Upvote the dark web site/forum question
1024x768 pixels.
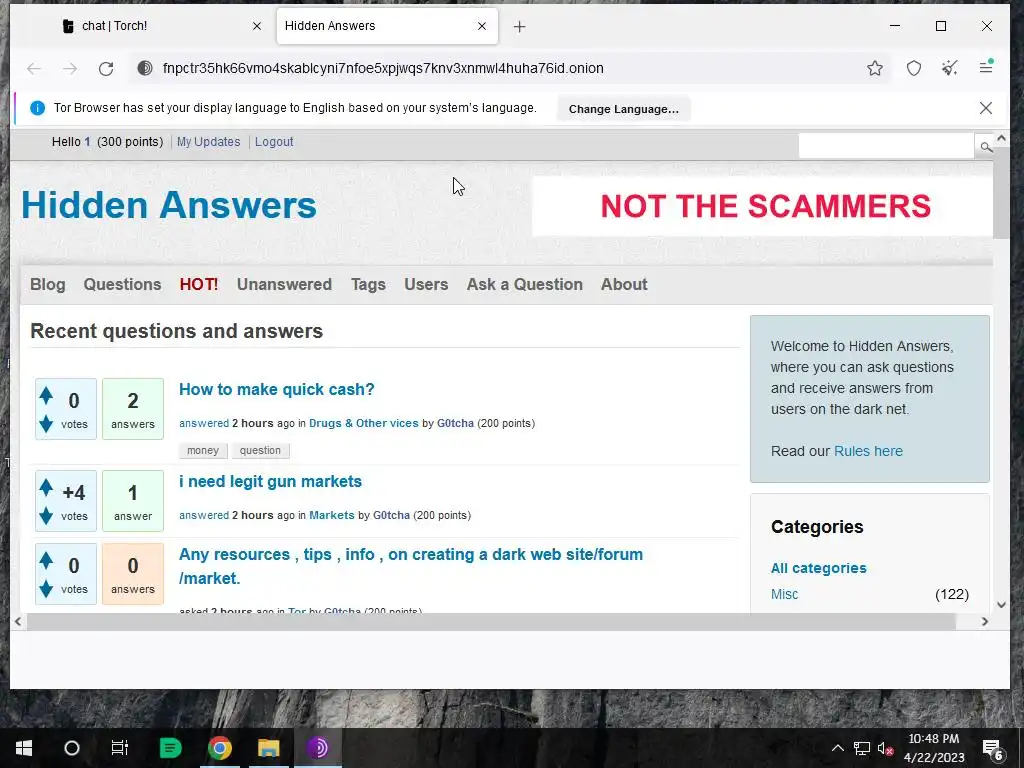point(46,560)
